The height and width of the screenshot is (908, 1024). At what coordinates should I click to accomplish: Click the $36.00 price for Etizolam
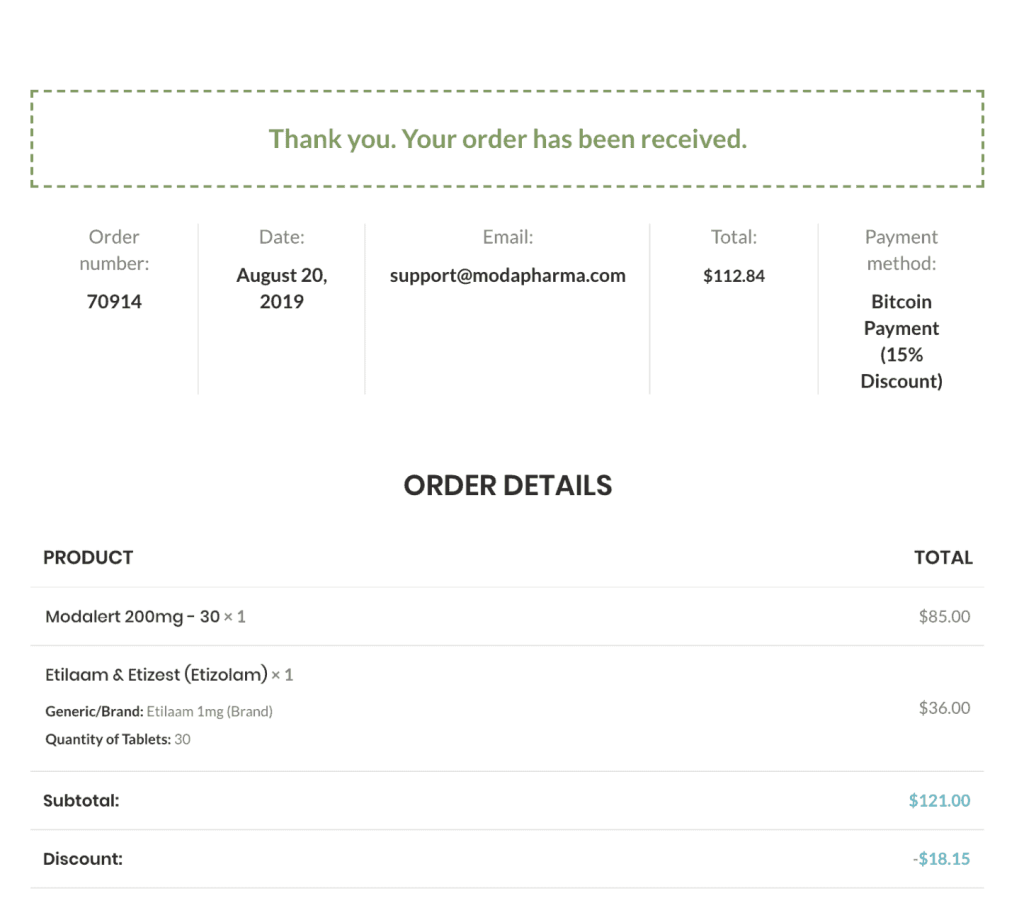pyautogui.click(x=943, y=708)
